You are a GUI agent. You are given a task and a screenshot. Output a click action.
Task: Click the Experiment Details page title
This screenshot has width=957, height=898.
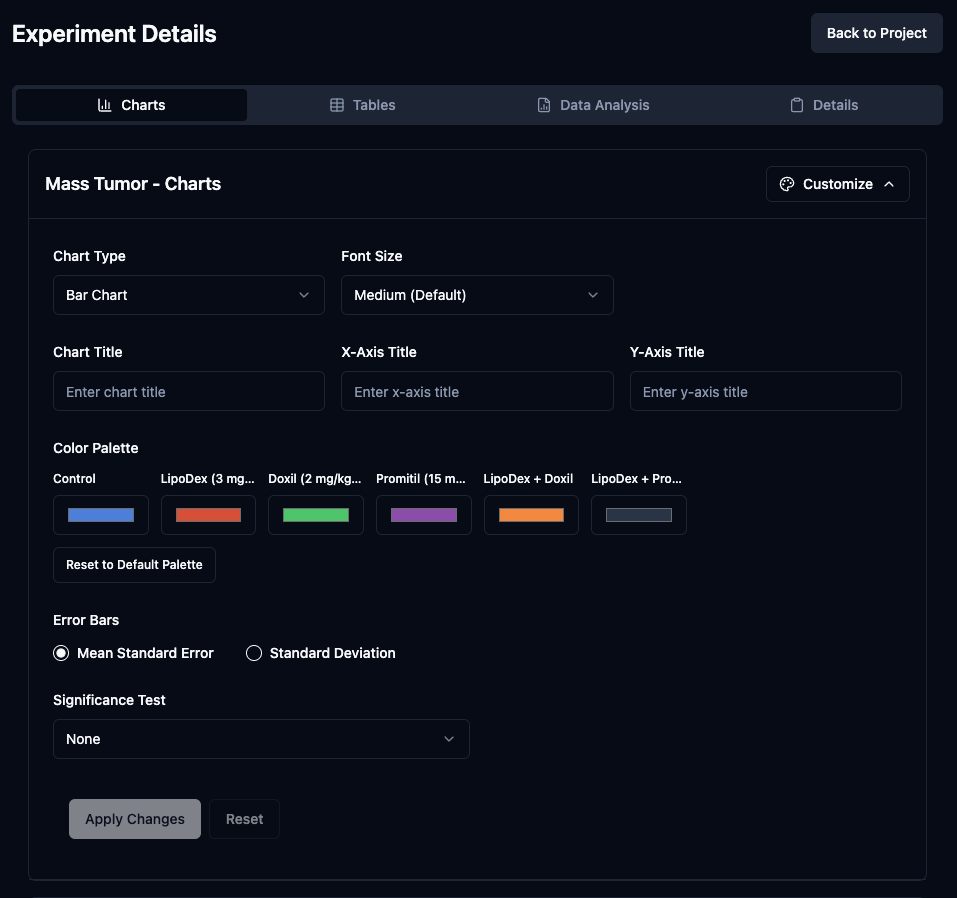coord(114,34)
